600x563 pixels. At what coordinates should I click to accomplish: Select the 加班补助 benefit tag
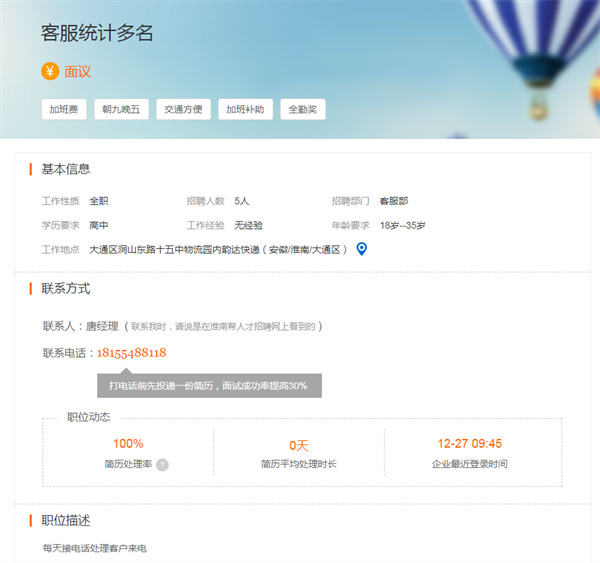pyautogui.click(x=245, y=109)
